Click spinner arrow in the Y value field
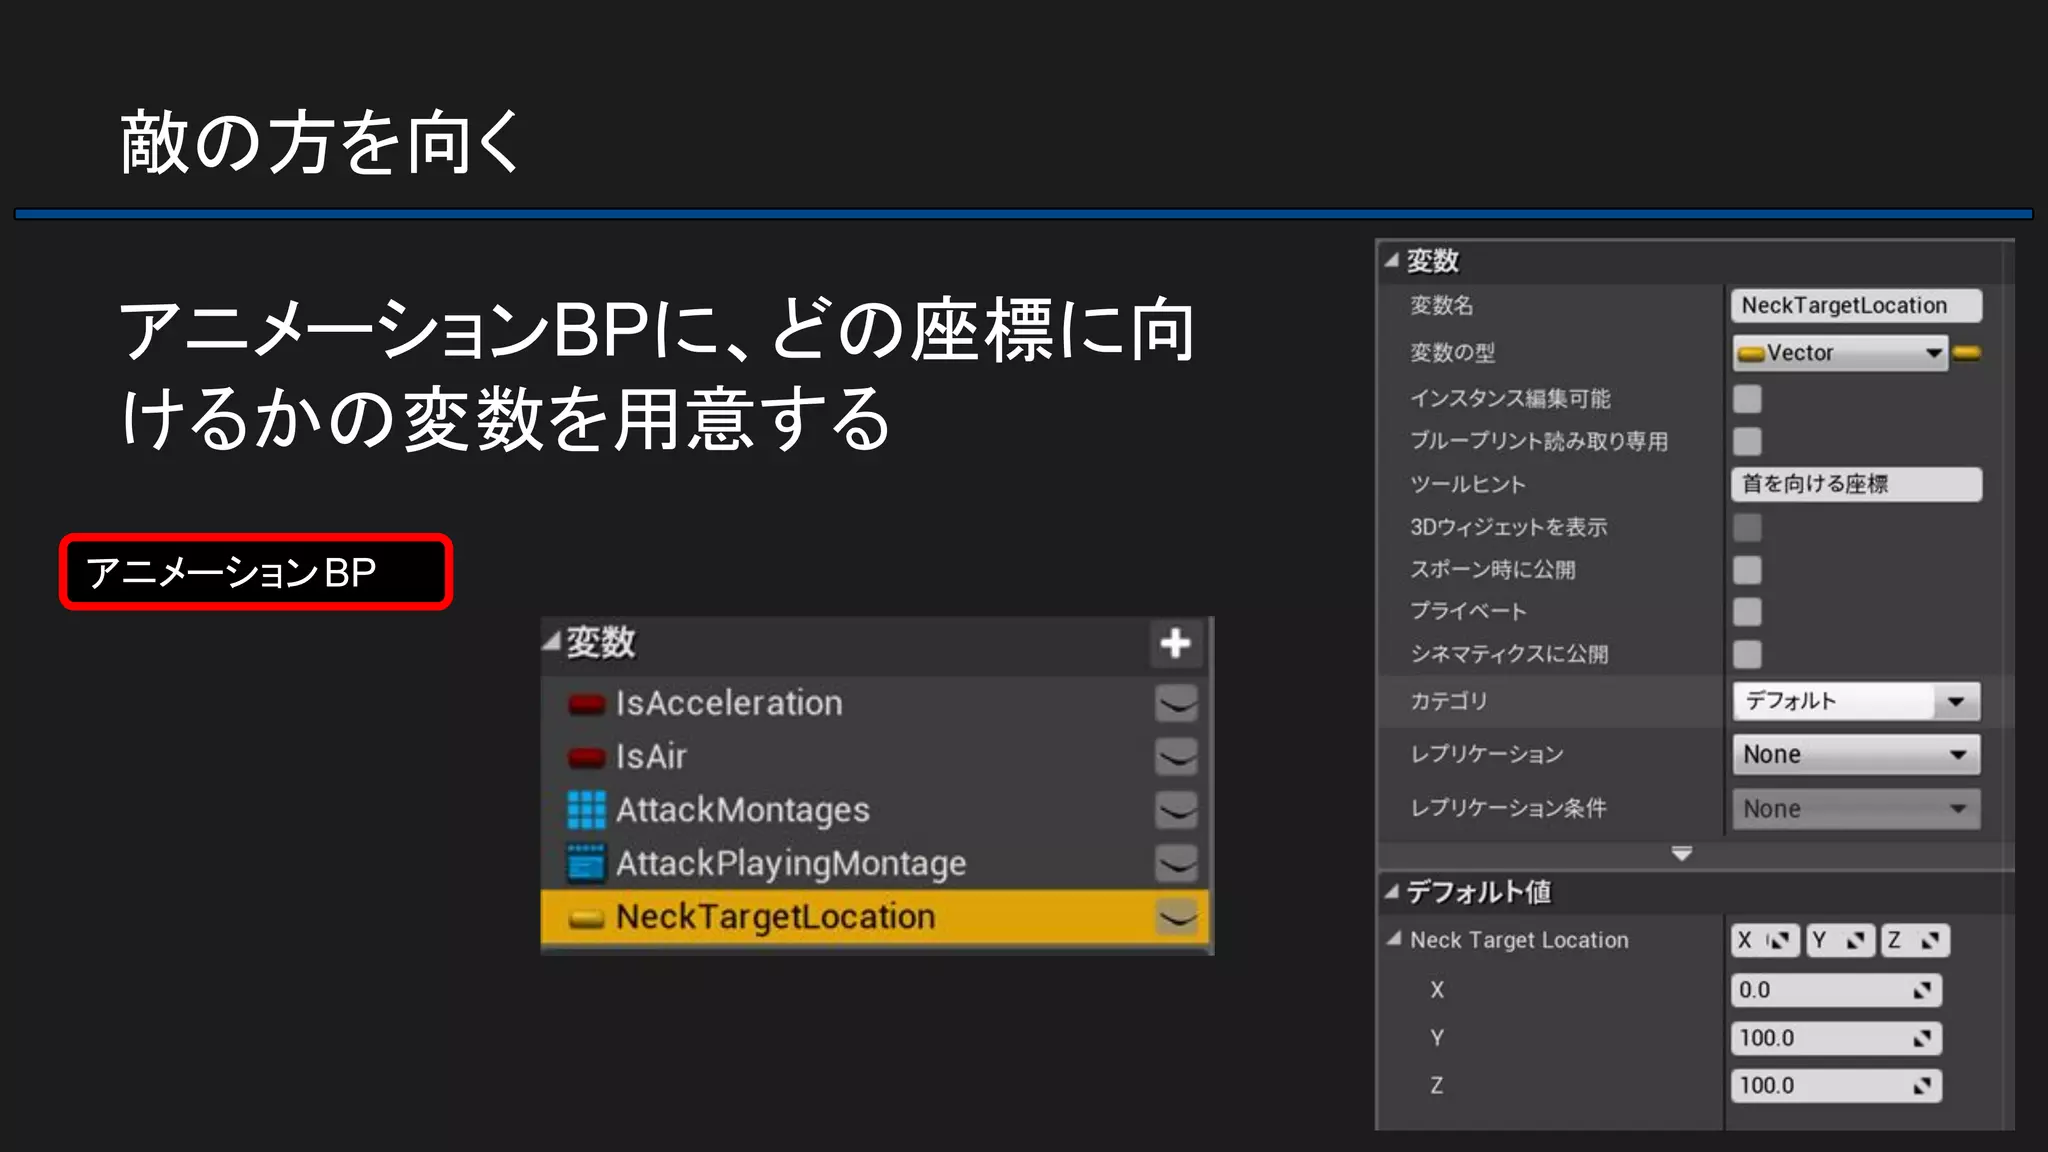Image resolution: width=2048 pixels, height=1152 pixels. 1922,1038
